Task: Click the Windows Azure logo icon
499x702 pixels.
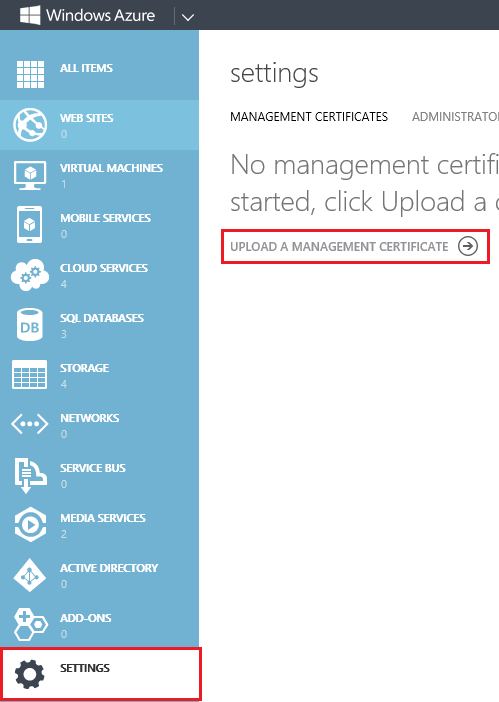Action: (30, 15)
